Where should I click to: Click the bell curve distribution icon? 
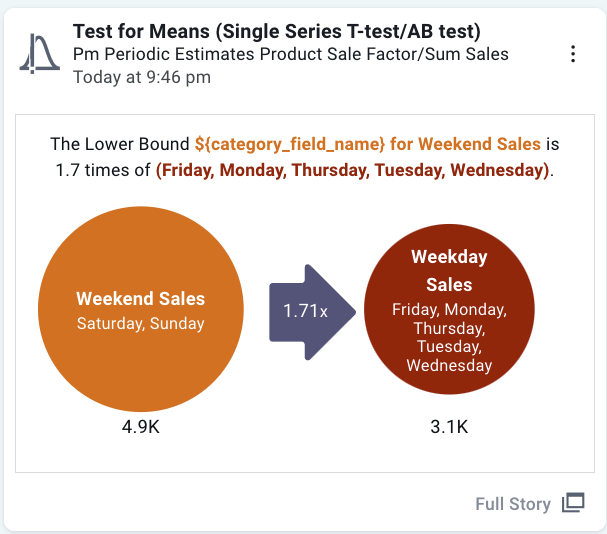point(40,53)
